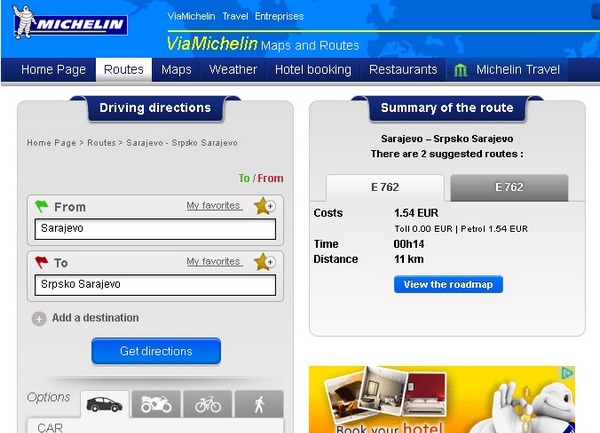Image resolution: width=600 pixels, height=433 pixels.
Task: Click the plus icon to add destination
Action: click(39, 319)
